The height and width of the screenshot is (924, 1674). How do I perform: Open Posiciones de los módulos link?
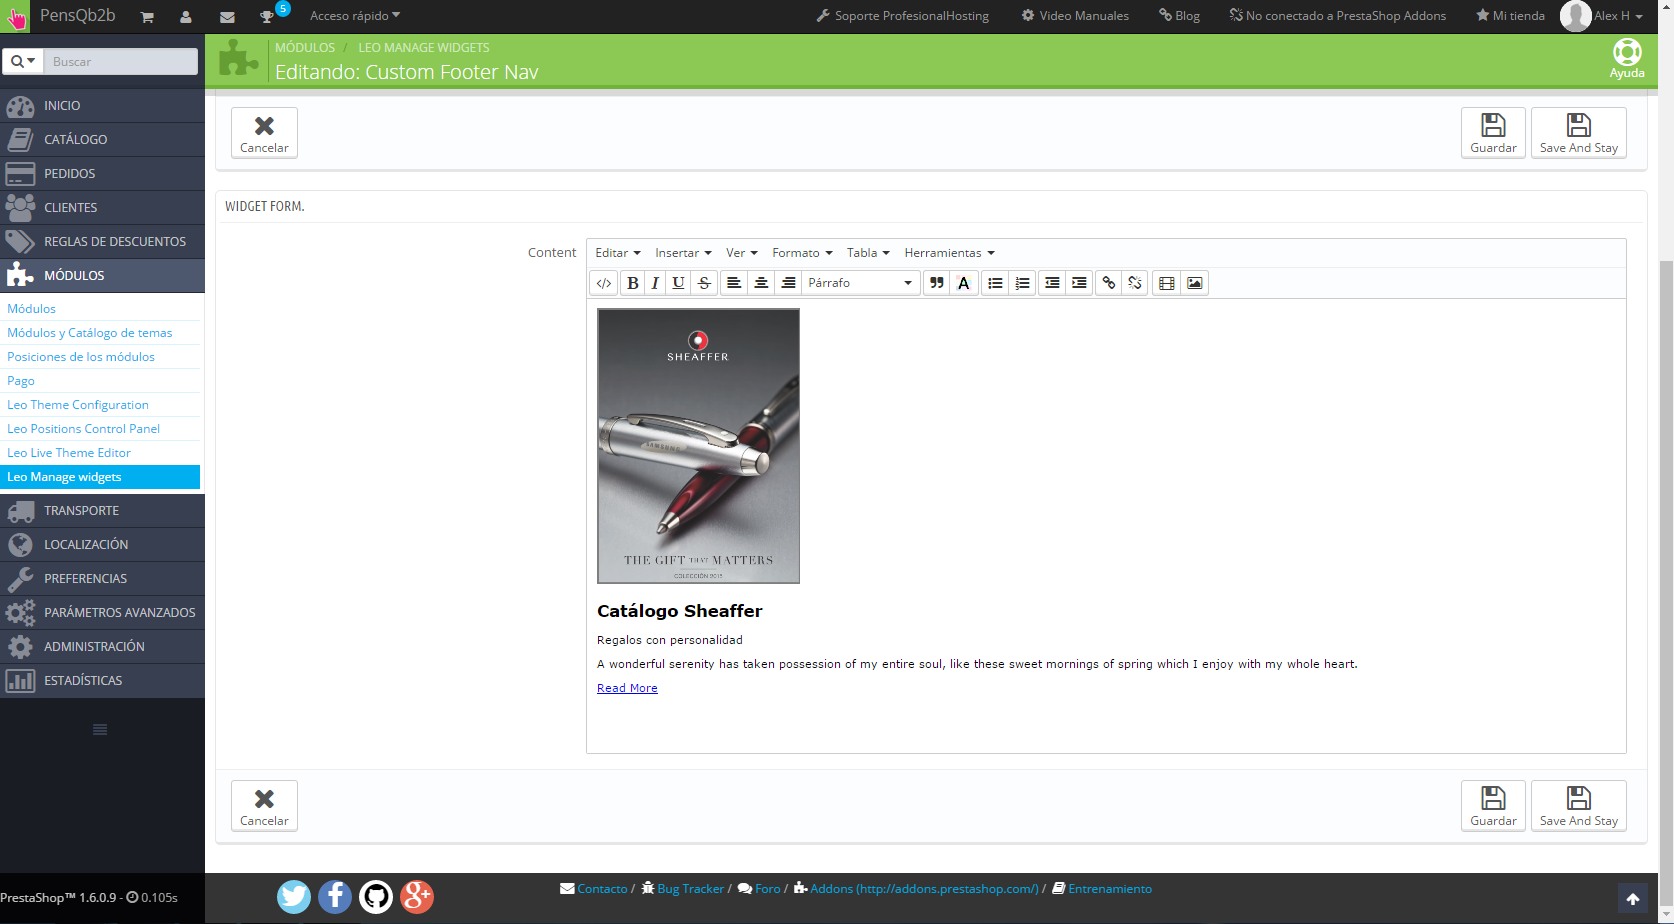pos(81,357)
